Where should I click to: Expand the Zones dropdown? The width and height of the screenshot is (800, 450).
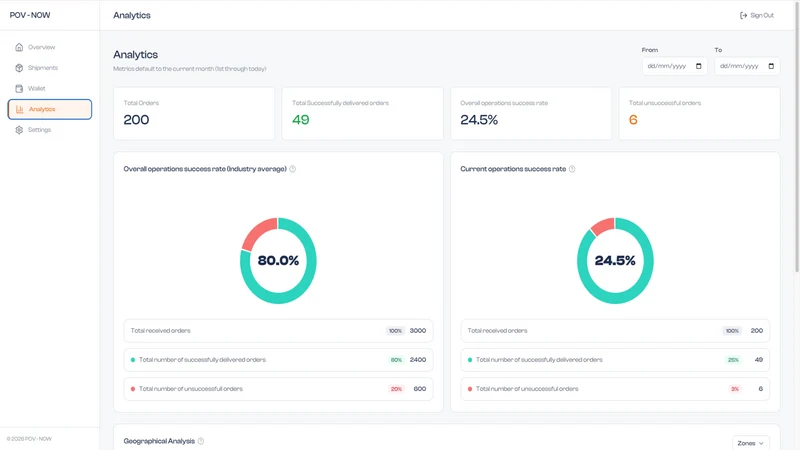[751, 443]
